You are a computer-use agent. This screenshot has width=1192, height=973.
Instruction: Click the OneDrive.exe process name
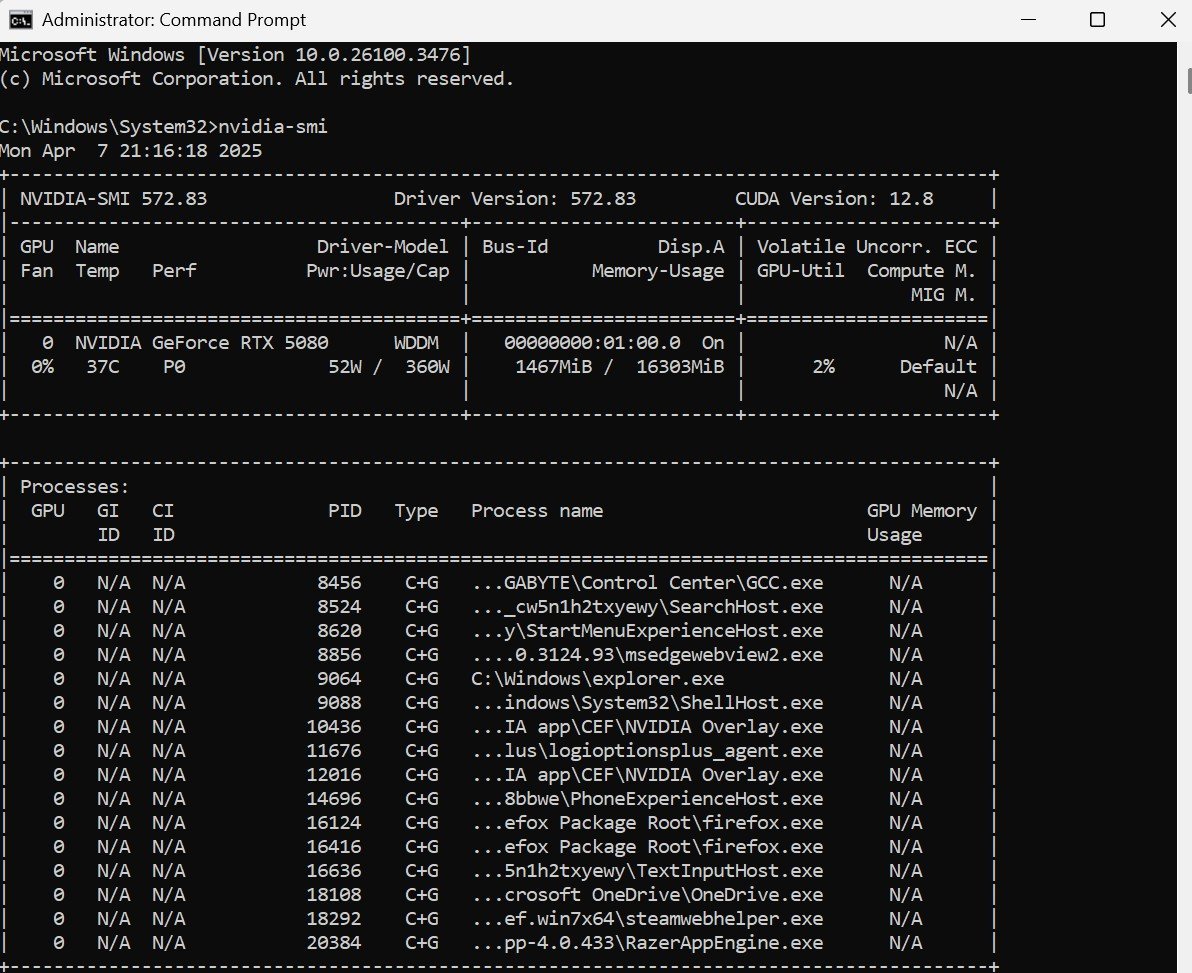pos(647,895)
